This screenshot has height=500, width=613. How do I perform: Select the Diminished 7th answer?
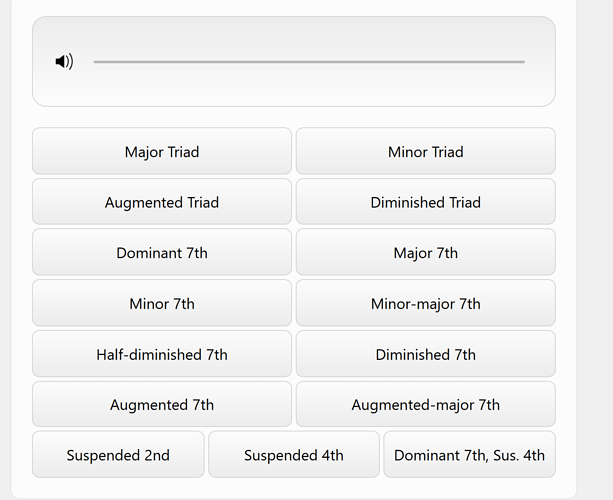(x=425, y=354)
